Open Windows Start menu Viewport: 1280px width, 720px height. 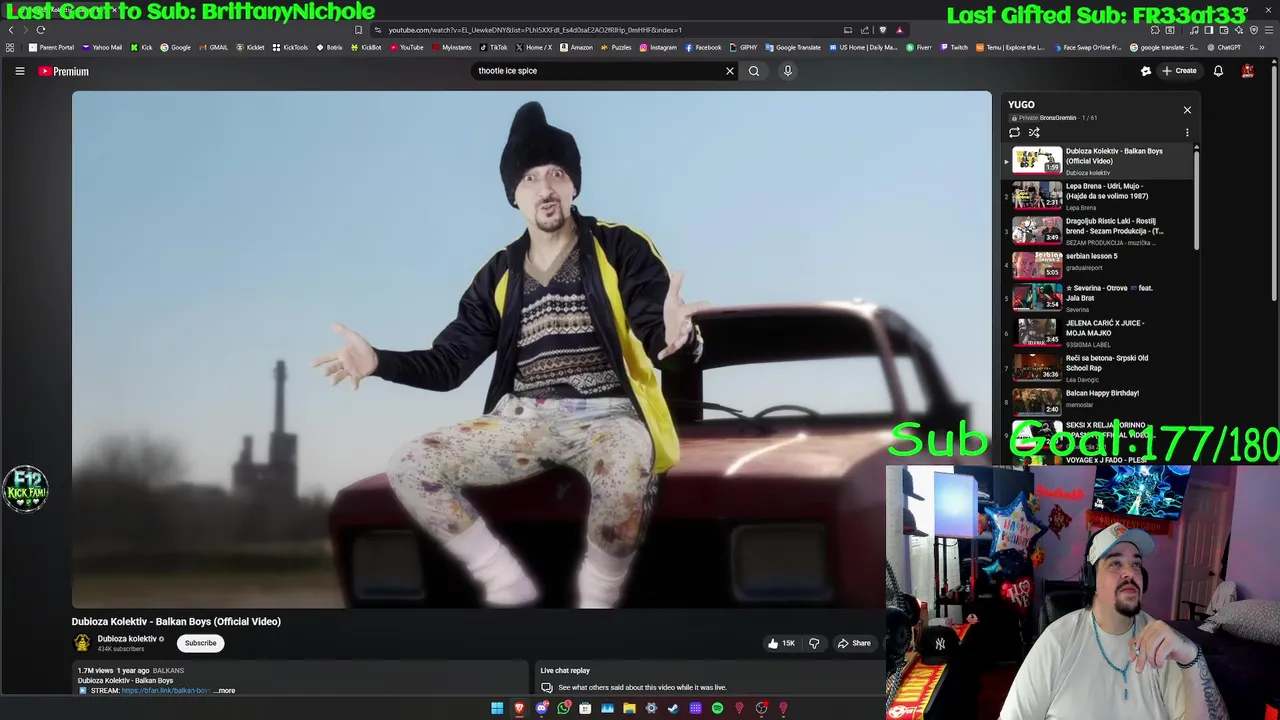pos(497,708)
